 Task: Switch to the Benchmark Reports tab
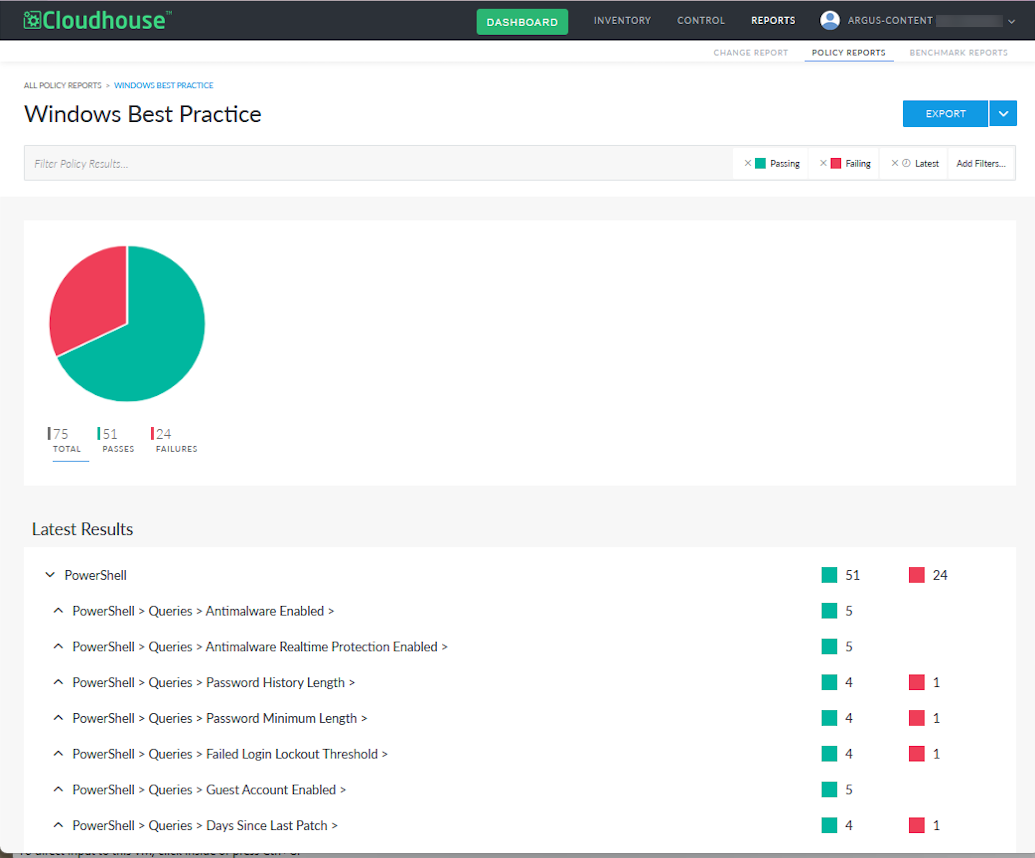click(x=958, y=52)
